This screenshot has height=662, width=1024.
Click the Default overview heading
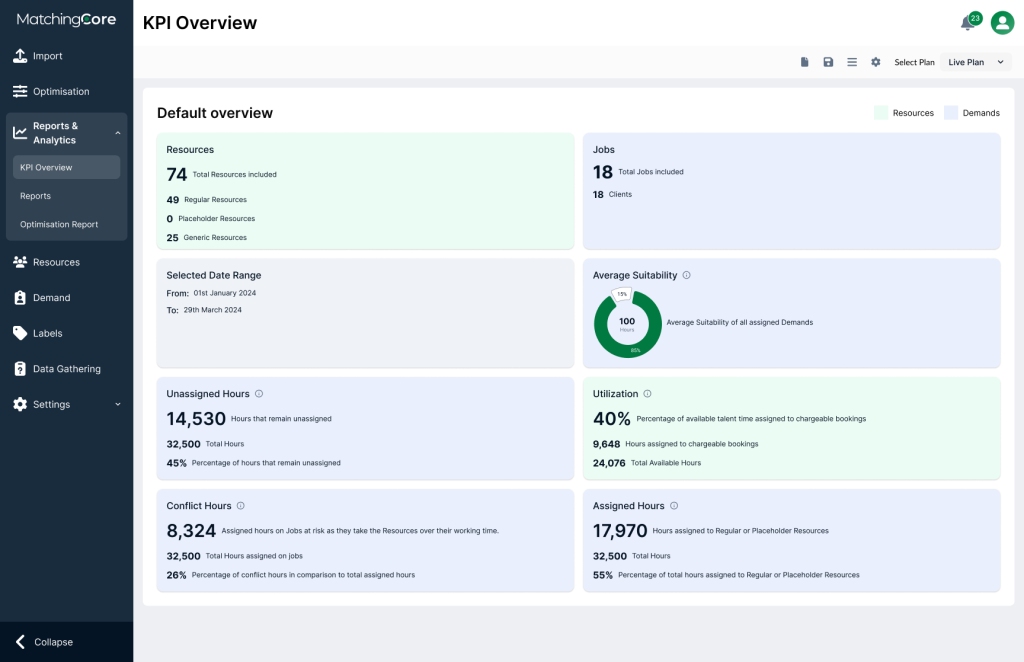[215, 113]
